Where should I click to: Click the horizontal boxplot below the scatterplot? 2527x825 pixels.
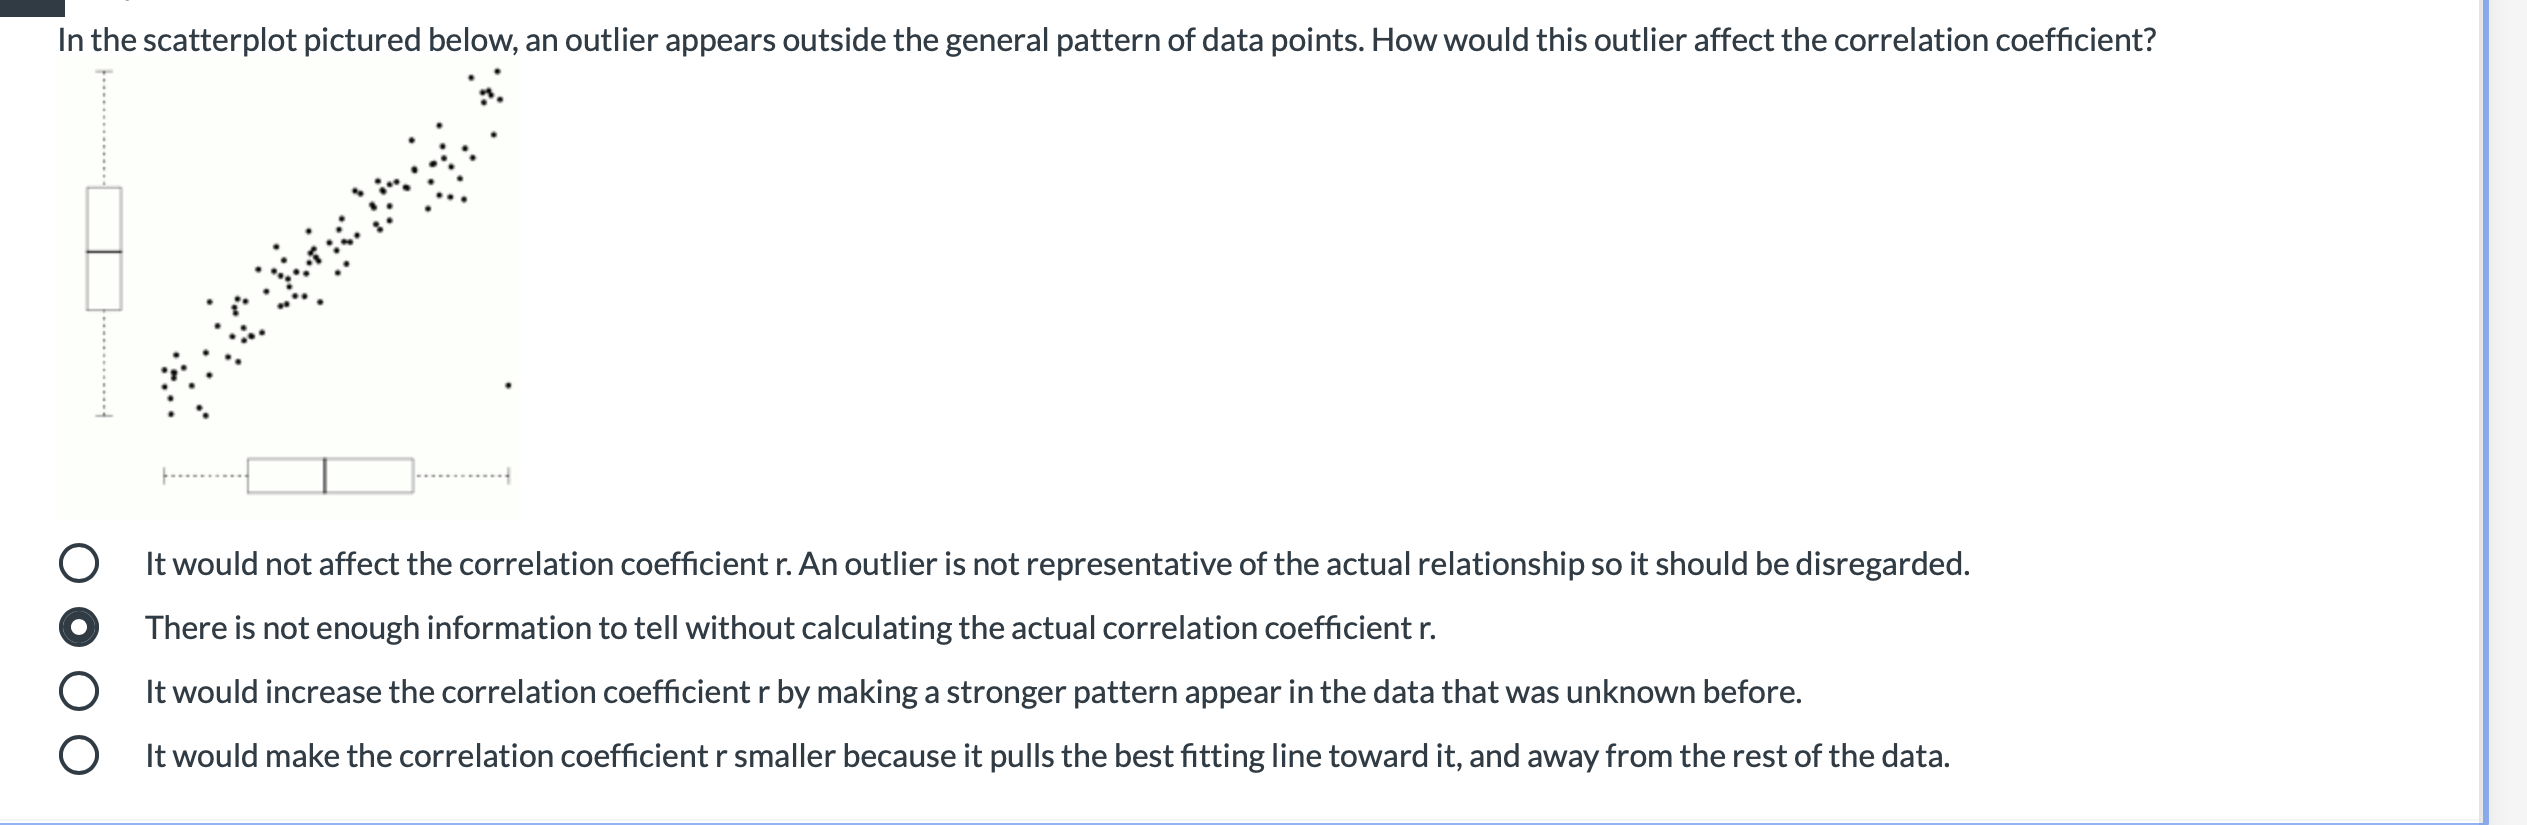click(330, 474)
